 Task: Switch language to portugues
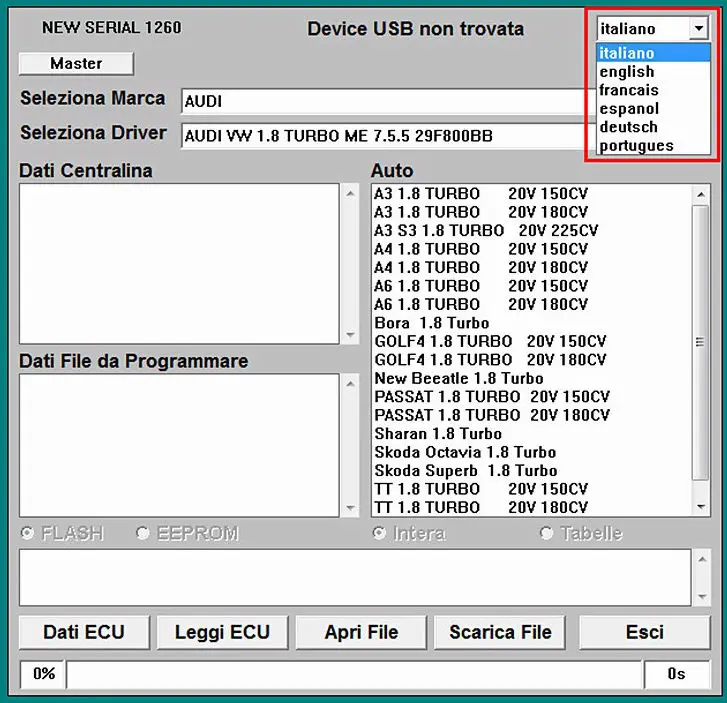pos(653,145)
